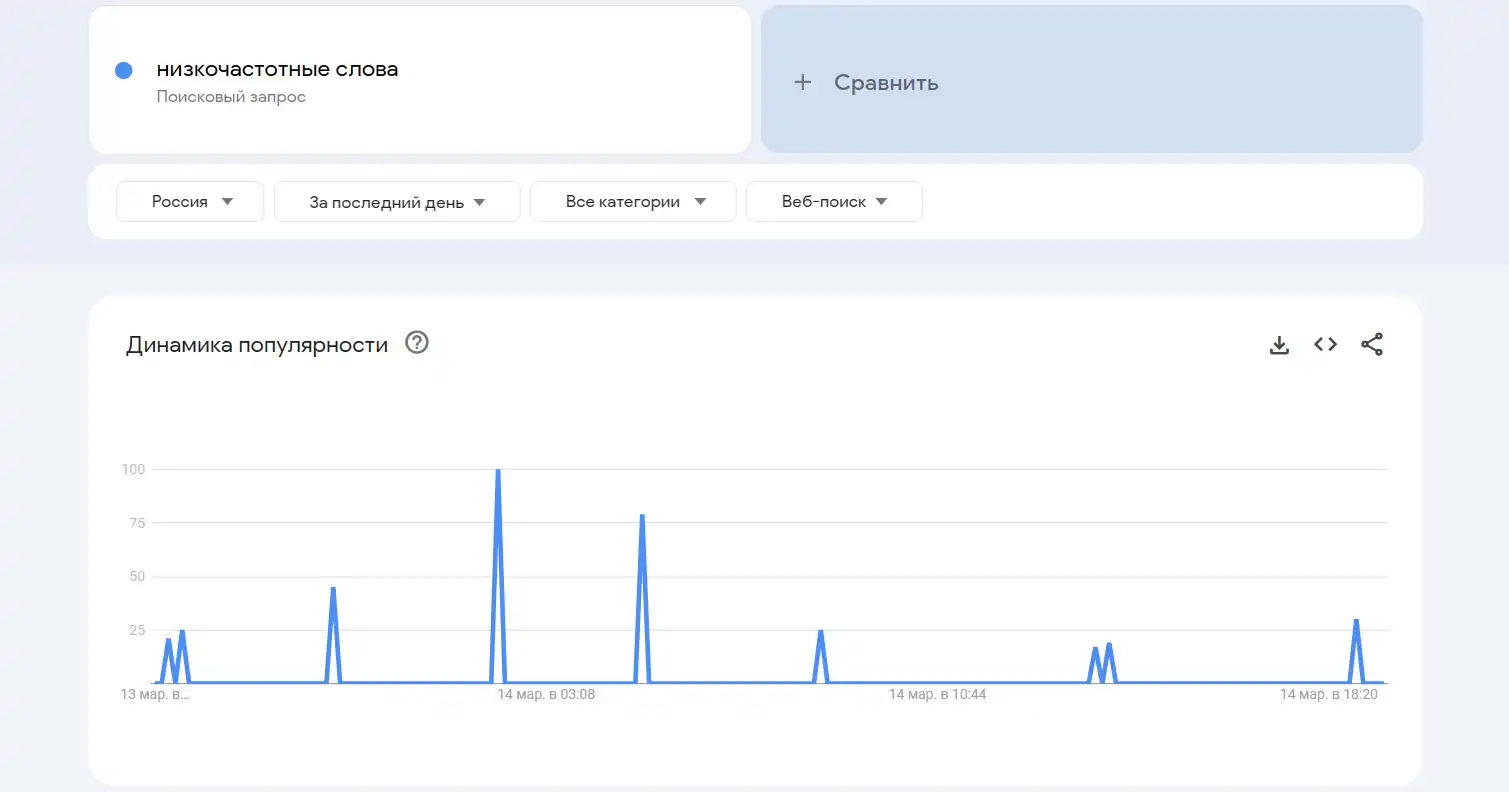1509x792 pixels.
Task: Click Сравнить to add a comparison term
Action: tap(886, 82)
